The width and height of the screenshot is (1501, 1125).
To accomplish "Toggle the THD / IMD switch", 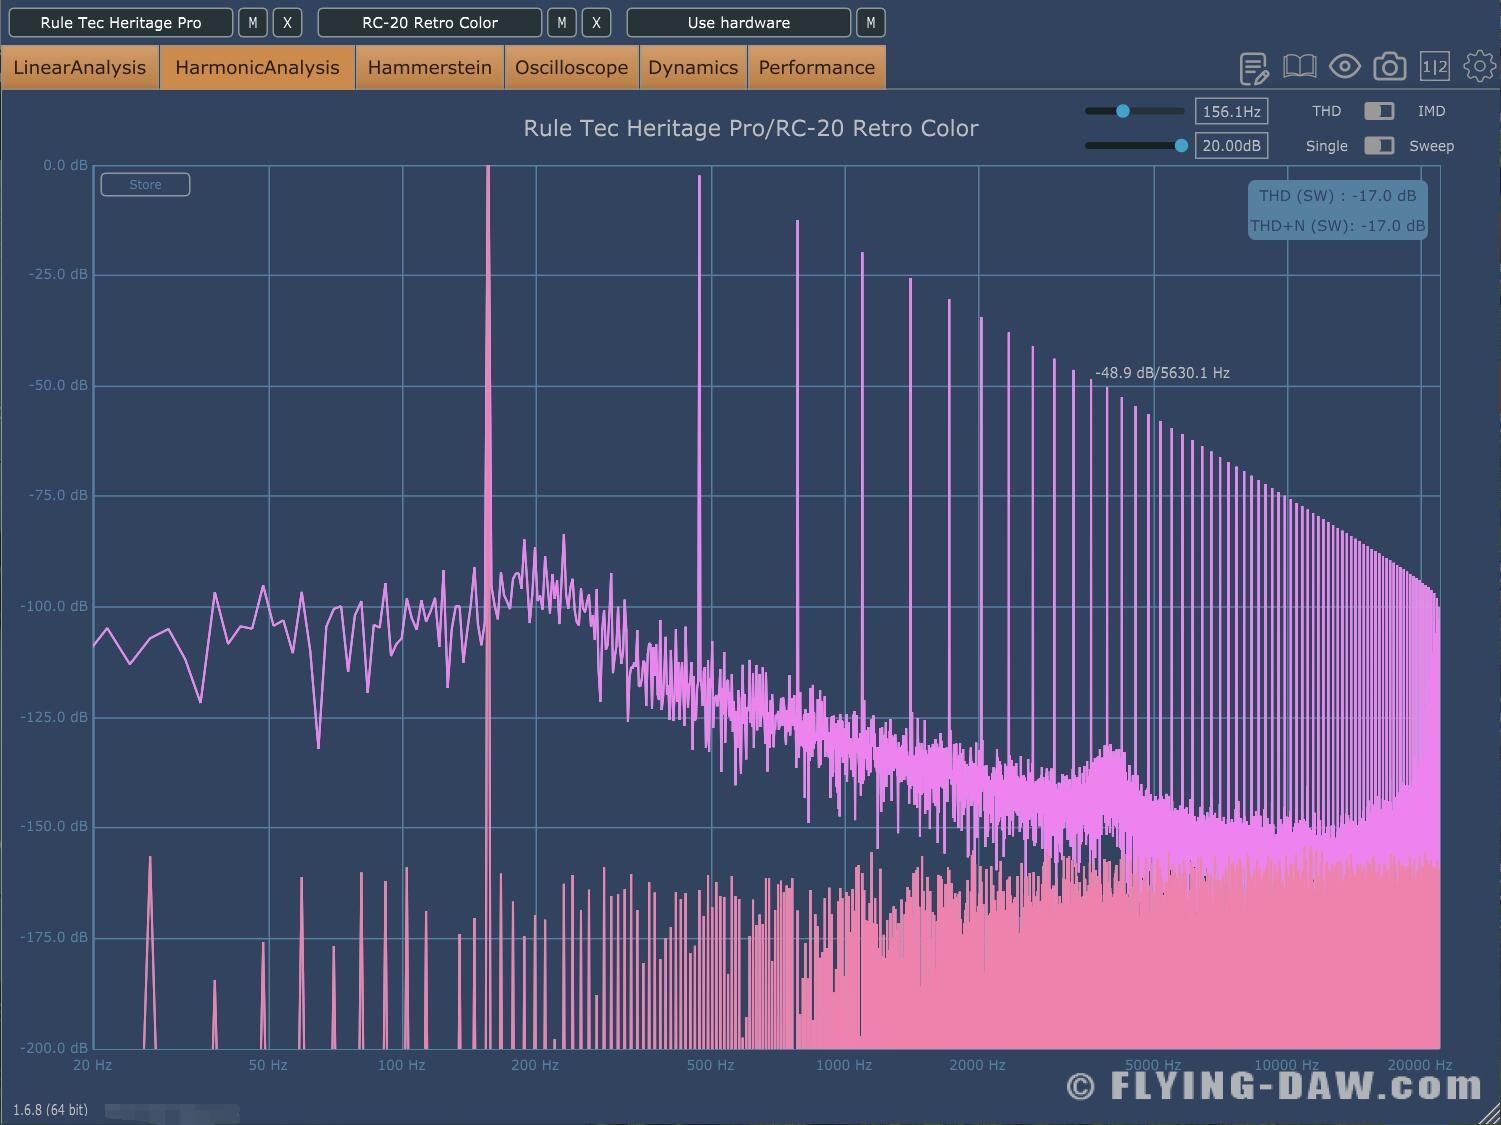I will [1379, 111].
